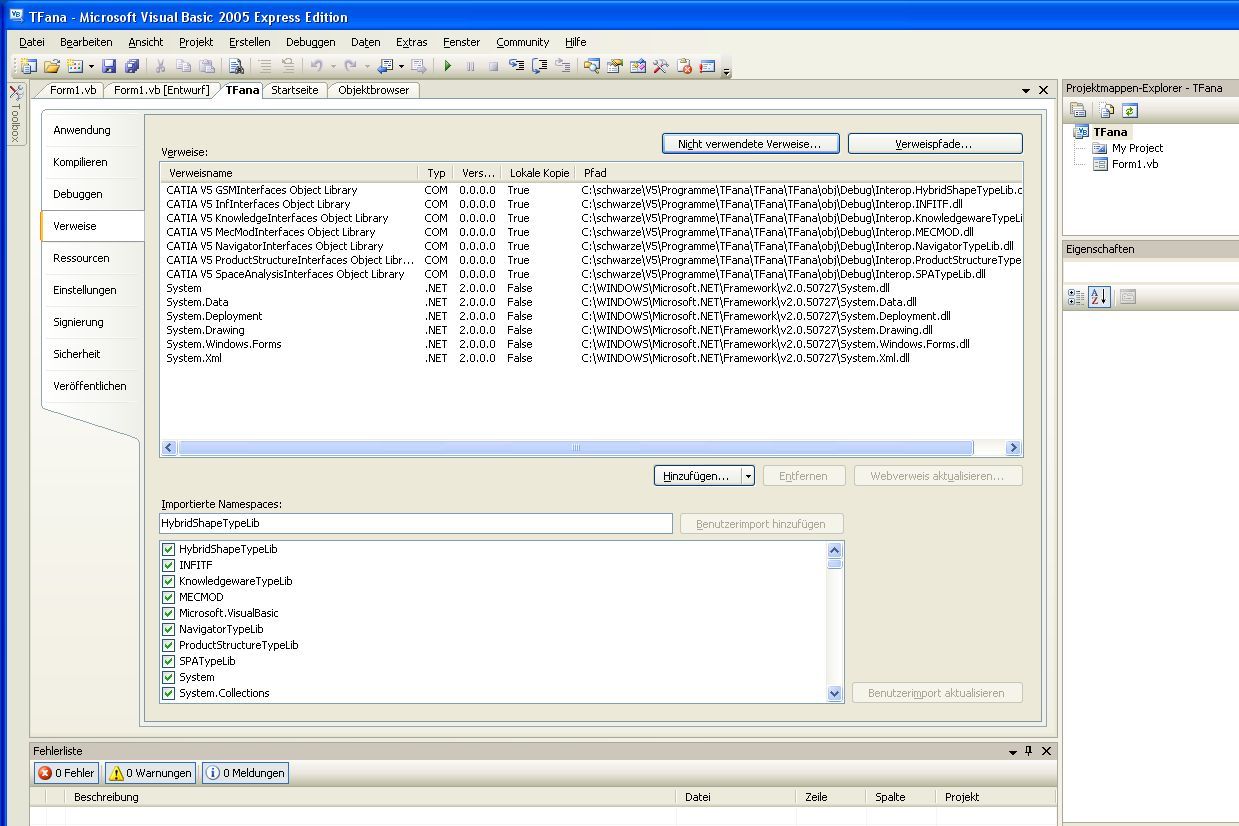Switch to Form1.vb [Entwurf] tab
The height and width of the screenshot is (826, 1239).
(161, 90)
